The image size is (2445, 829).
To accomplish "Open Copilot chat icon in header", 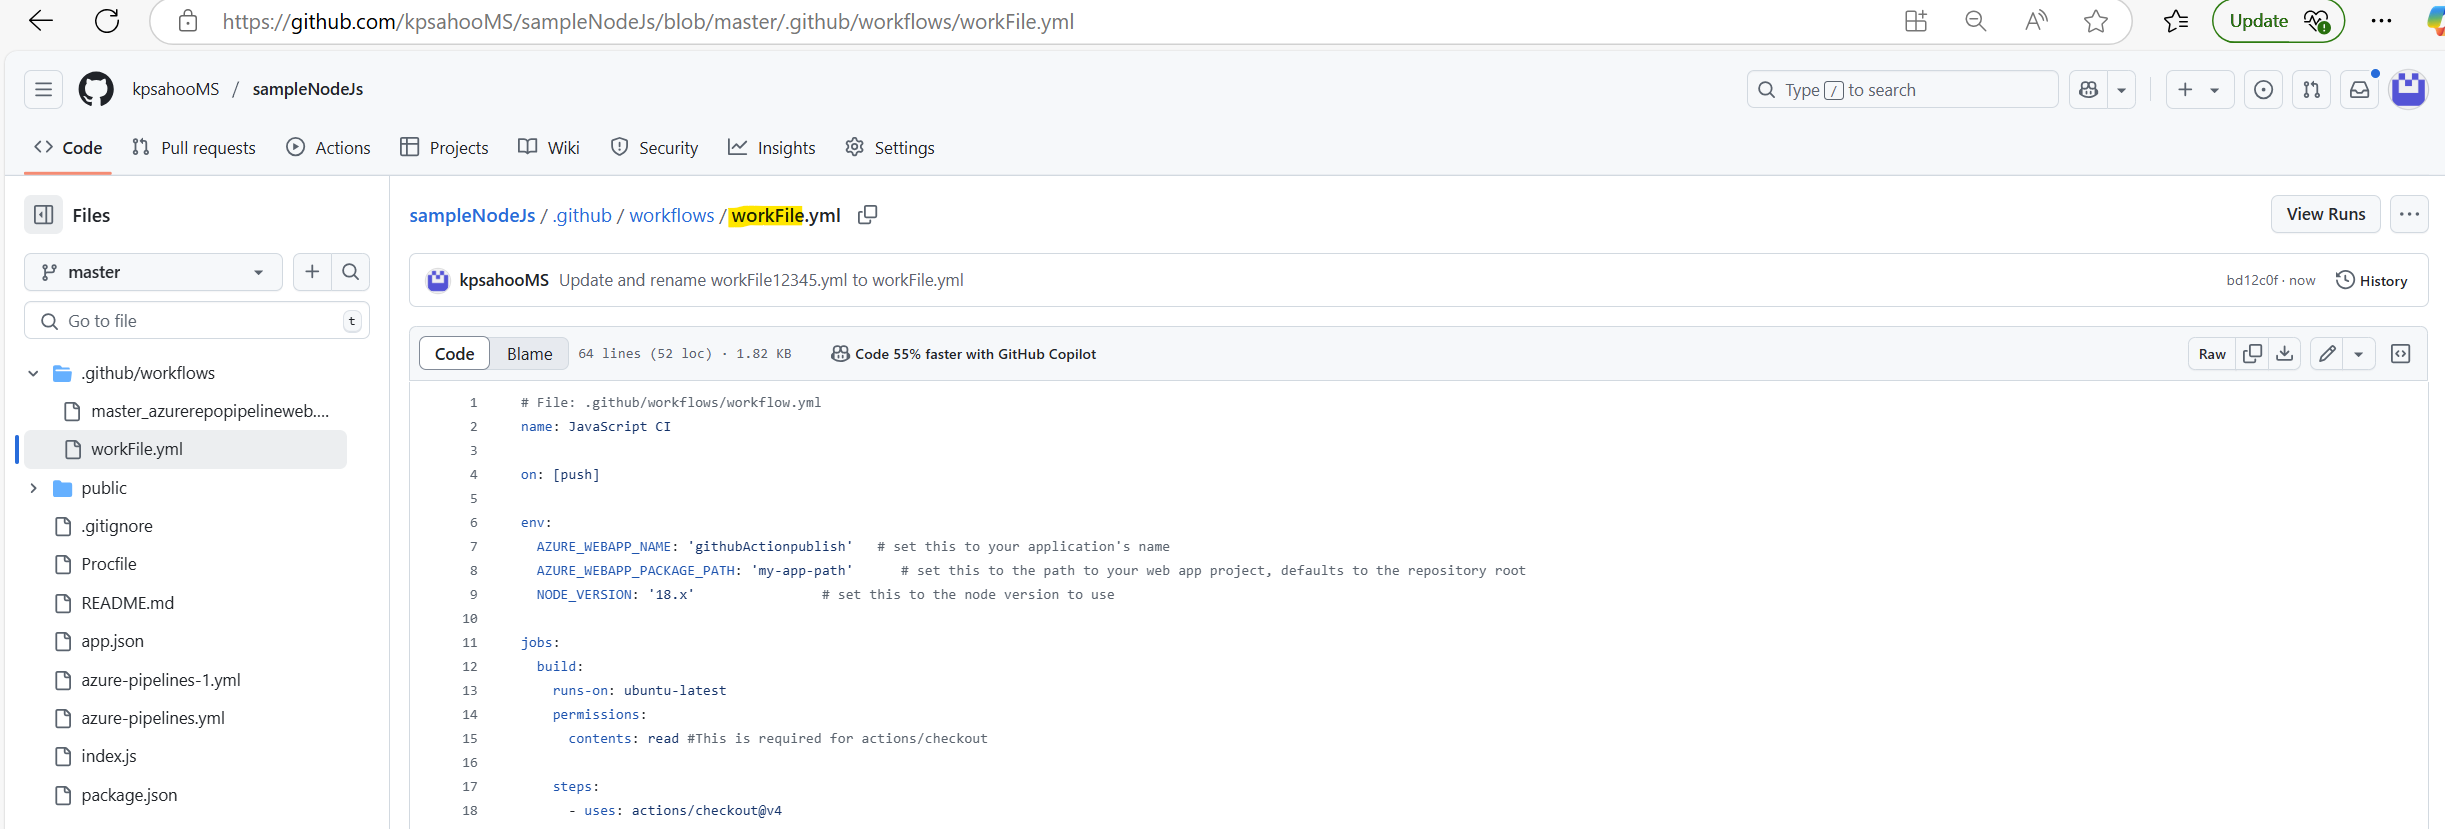I will tap(2088, 90).
